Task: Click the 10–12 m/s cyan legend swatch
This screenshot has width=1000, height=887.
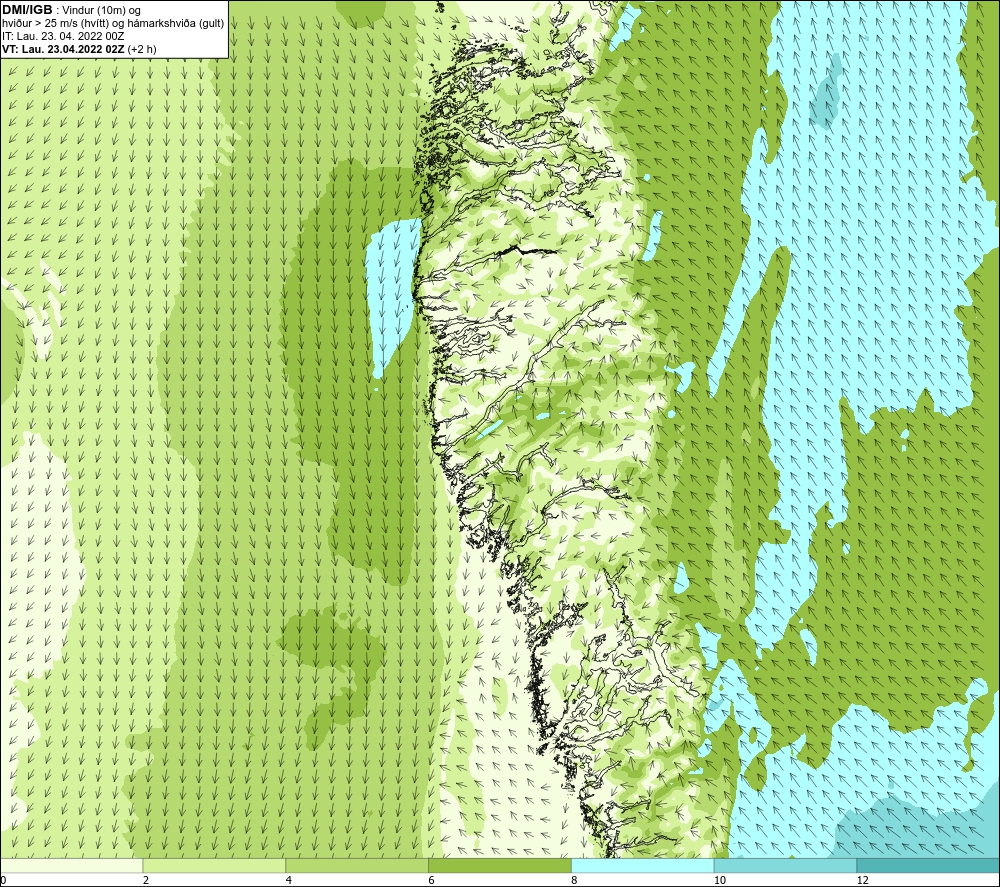Action: click(x=786, y=865)
